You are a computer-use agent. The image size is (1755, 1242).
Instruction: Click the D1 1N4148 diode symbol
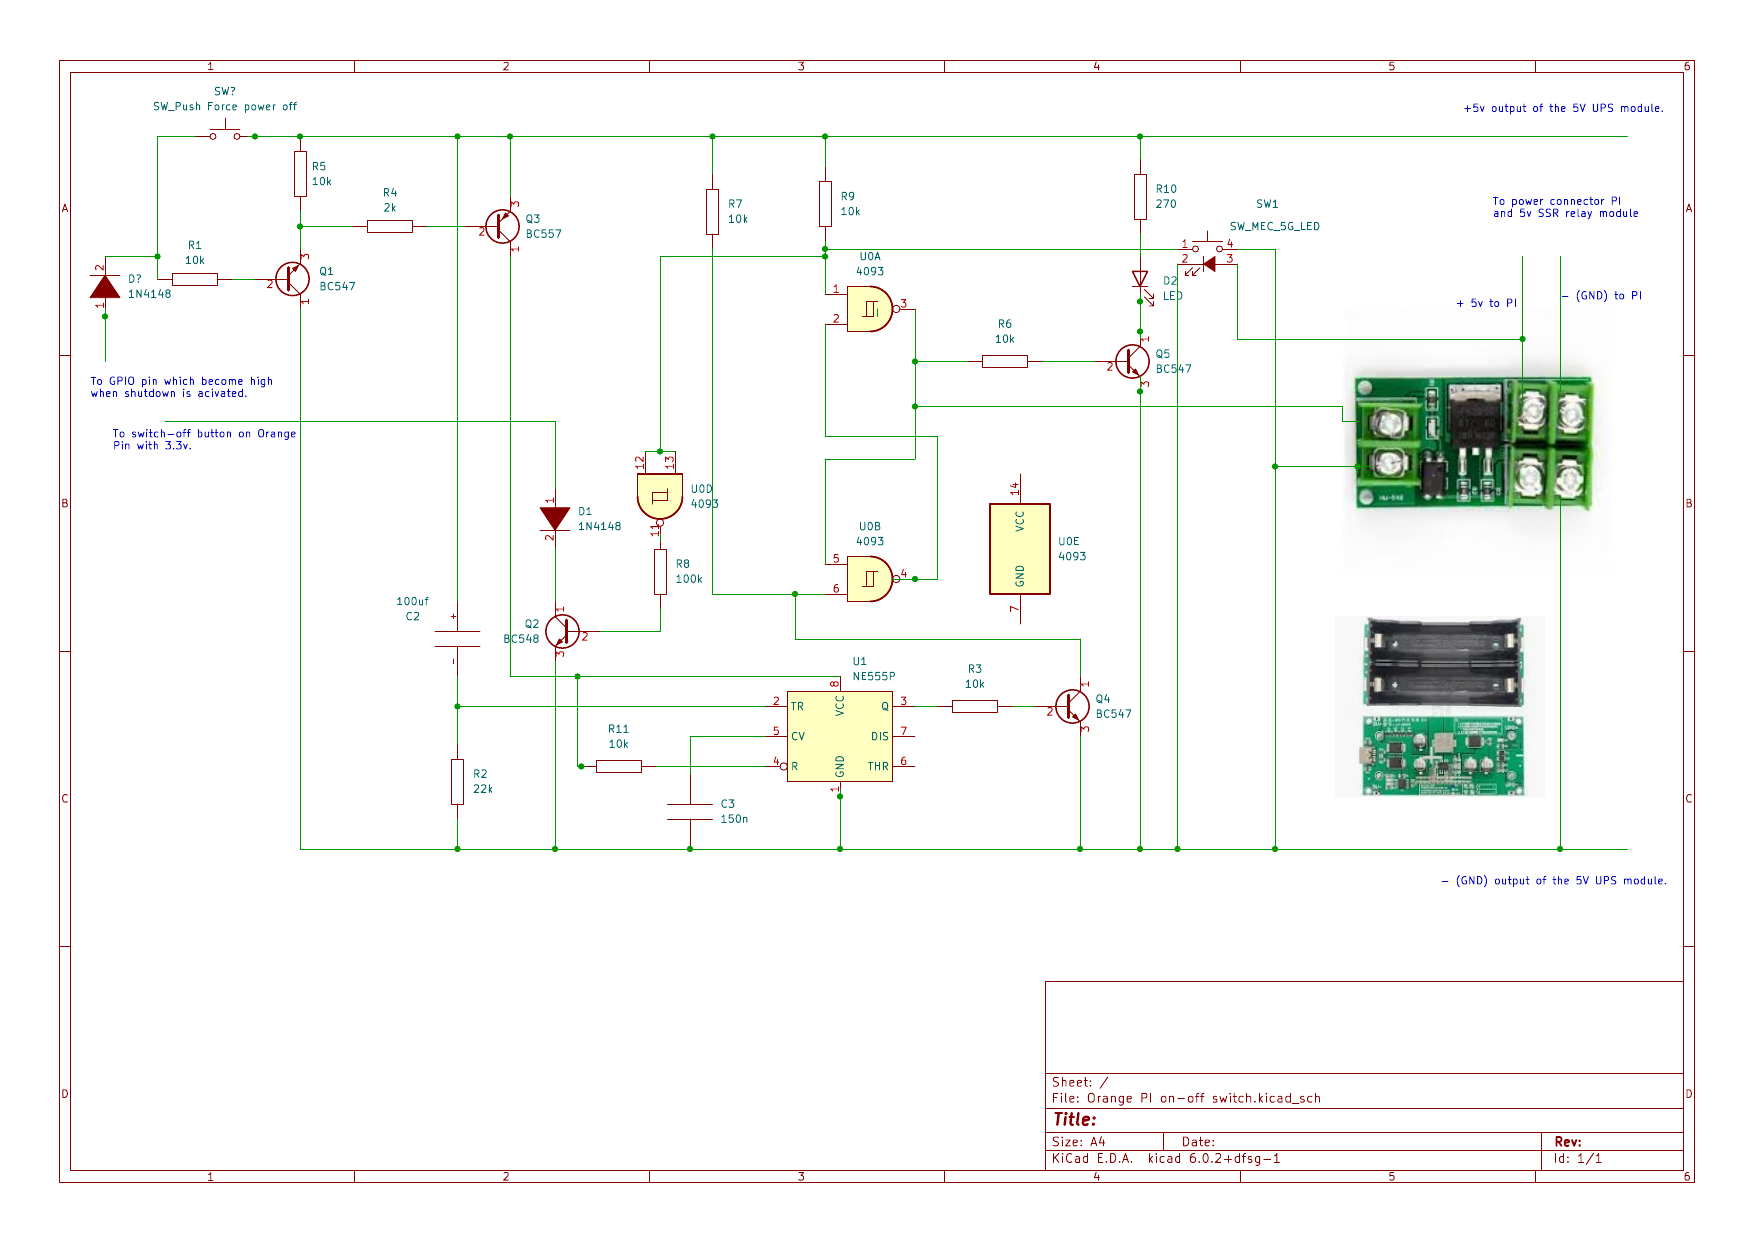point(555,519)
